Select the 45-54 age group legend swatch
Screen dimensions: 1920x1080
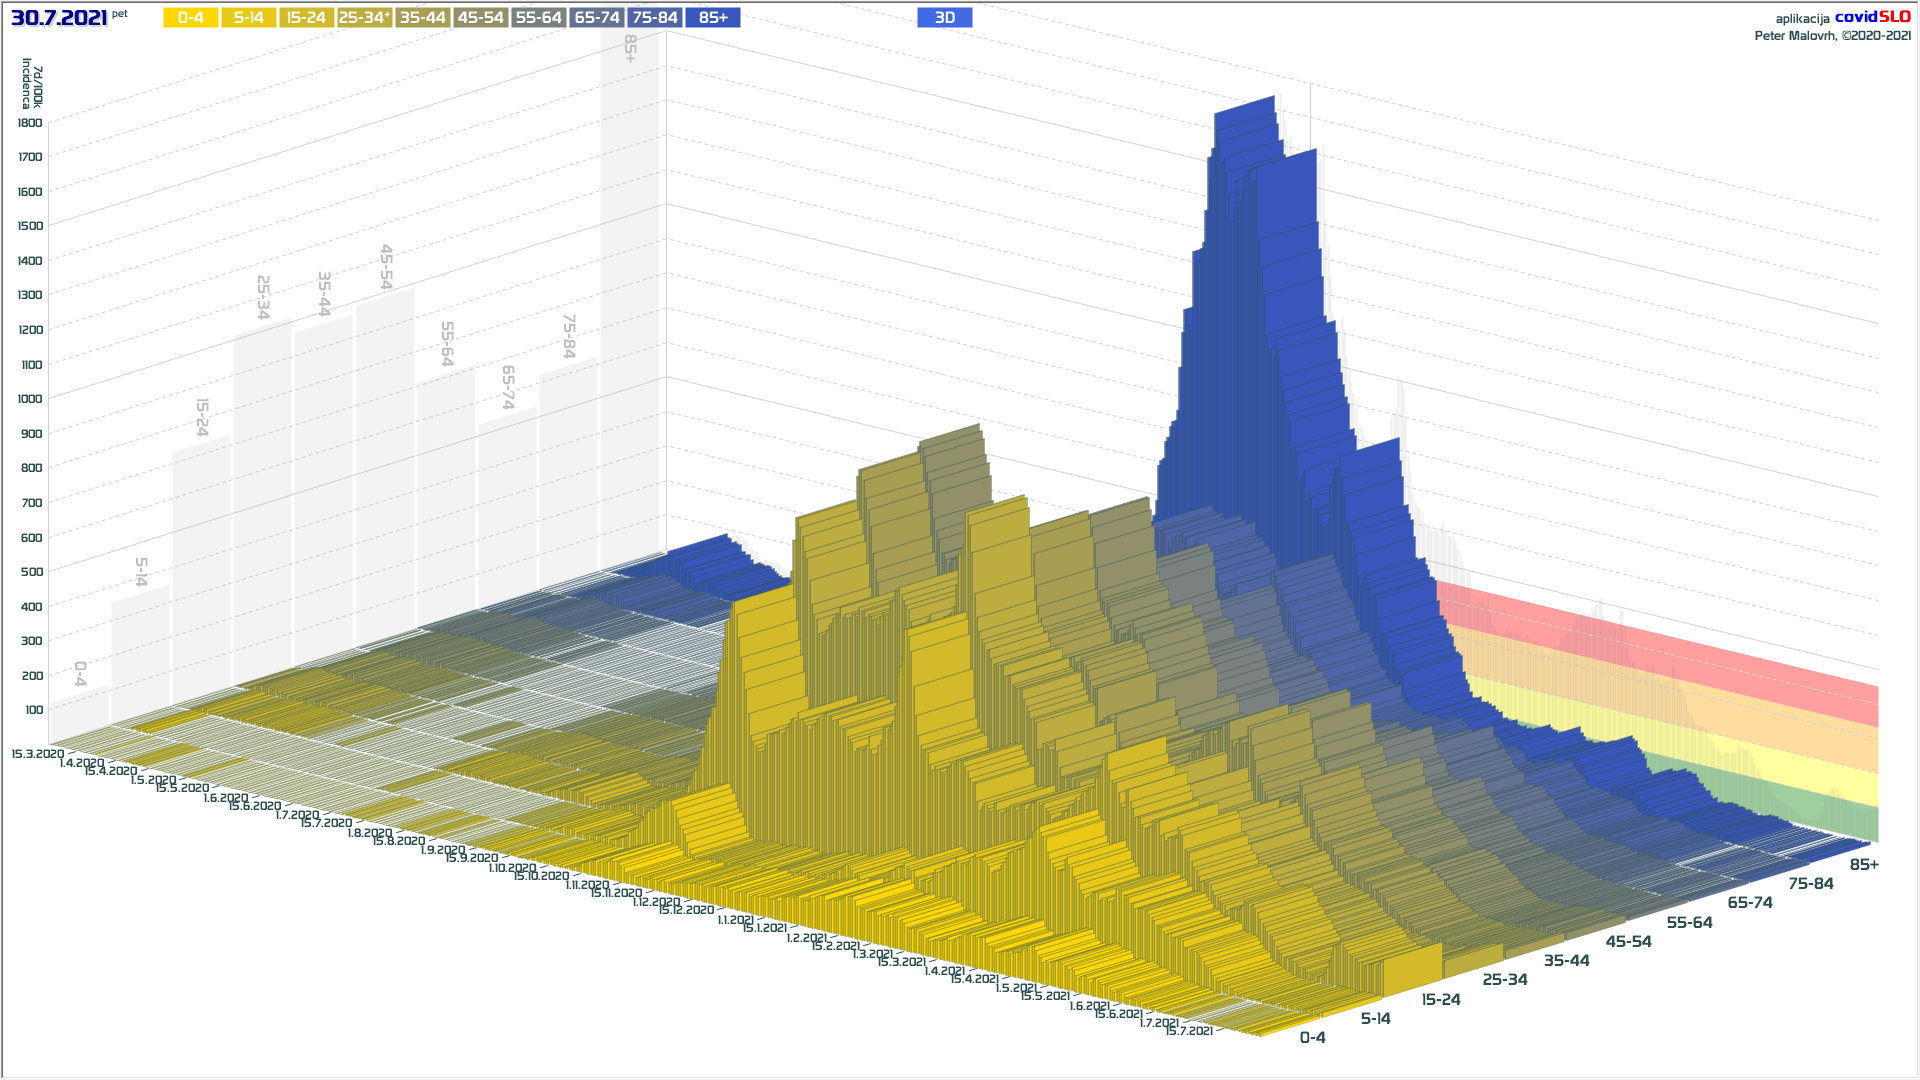click(480, 18)
